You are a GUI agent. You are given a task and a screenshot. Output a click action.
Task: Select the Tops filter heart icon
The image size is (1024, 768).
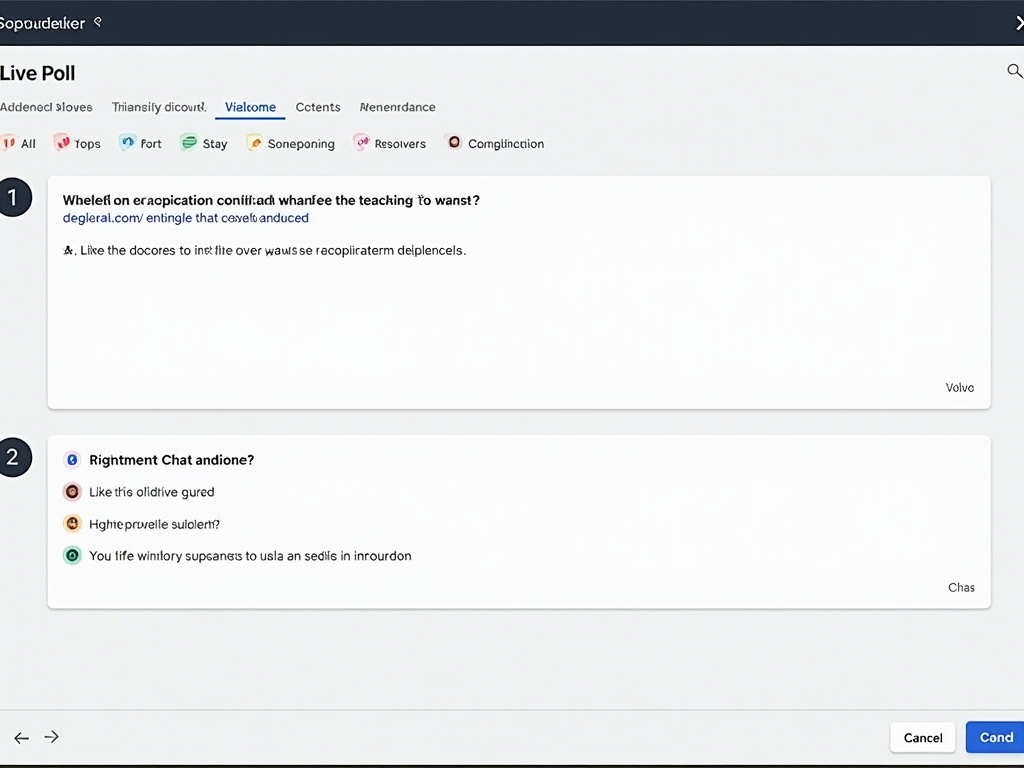[x=61, y=142]
